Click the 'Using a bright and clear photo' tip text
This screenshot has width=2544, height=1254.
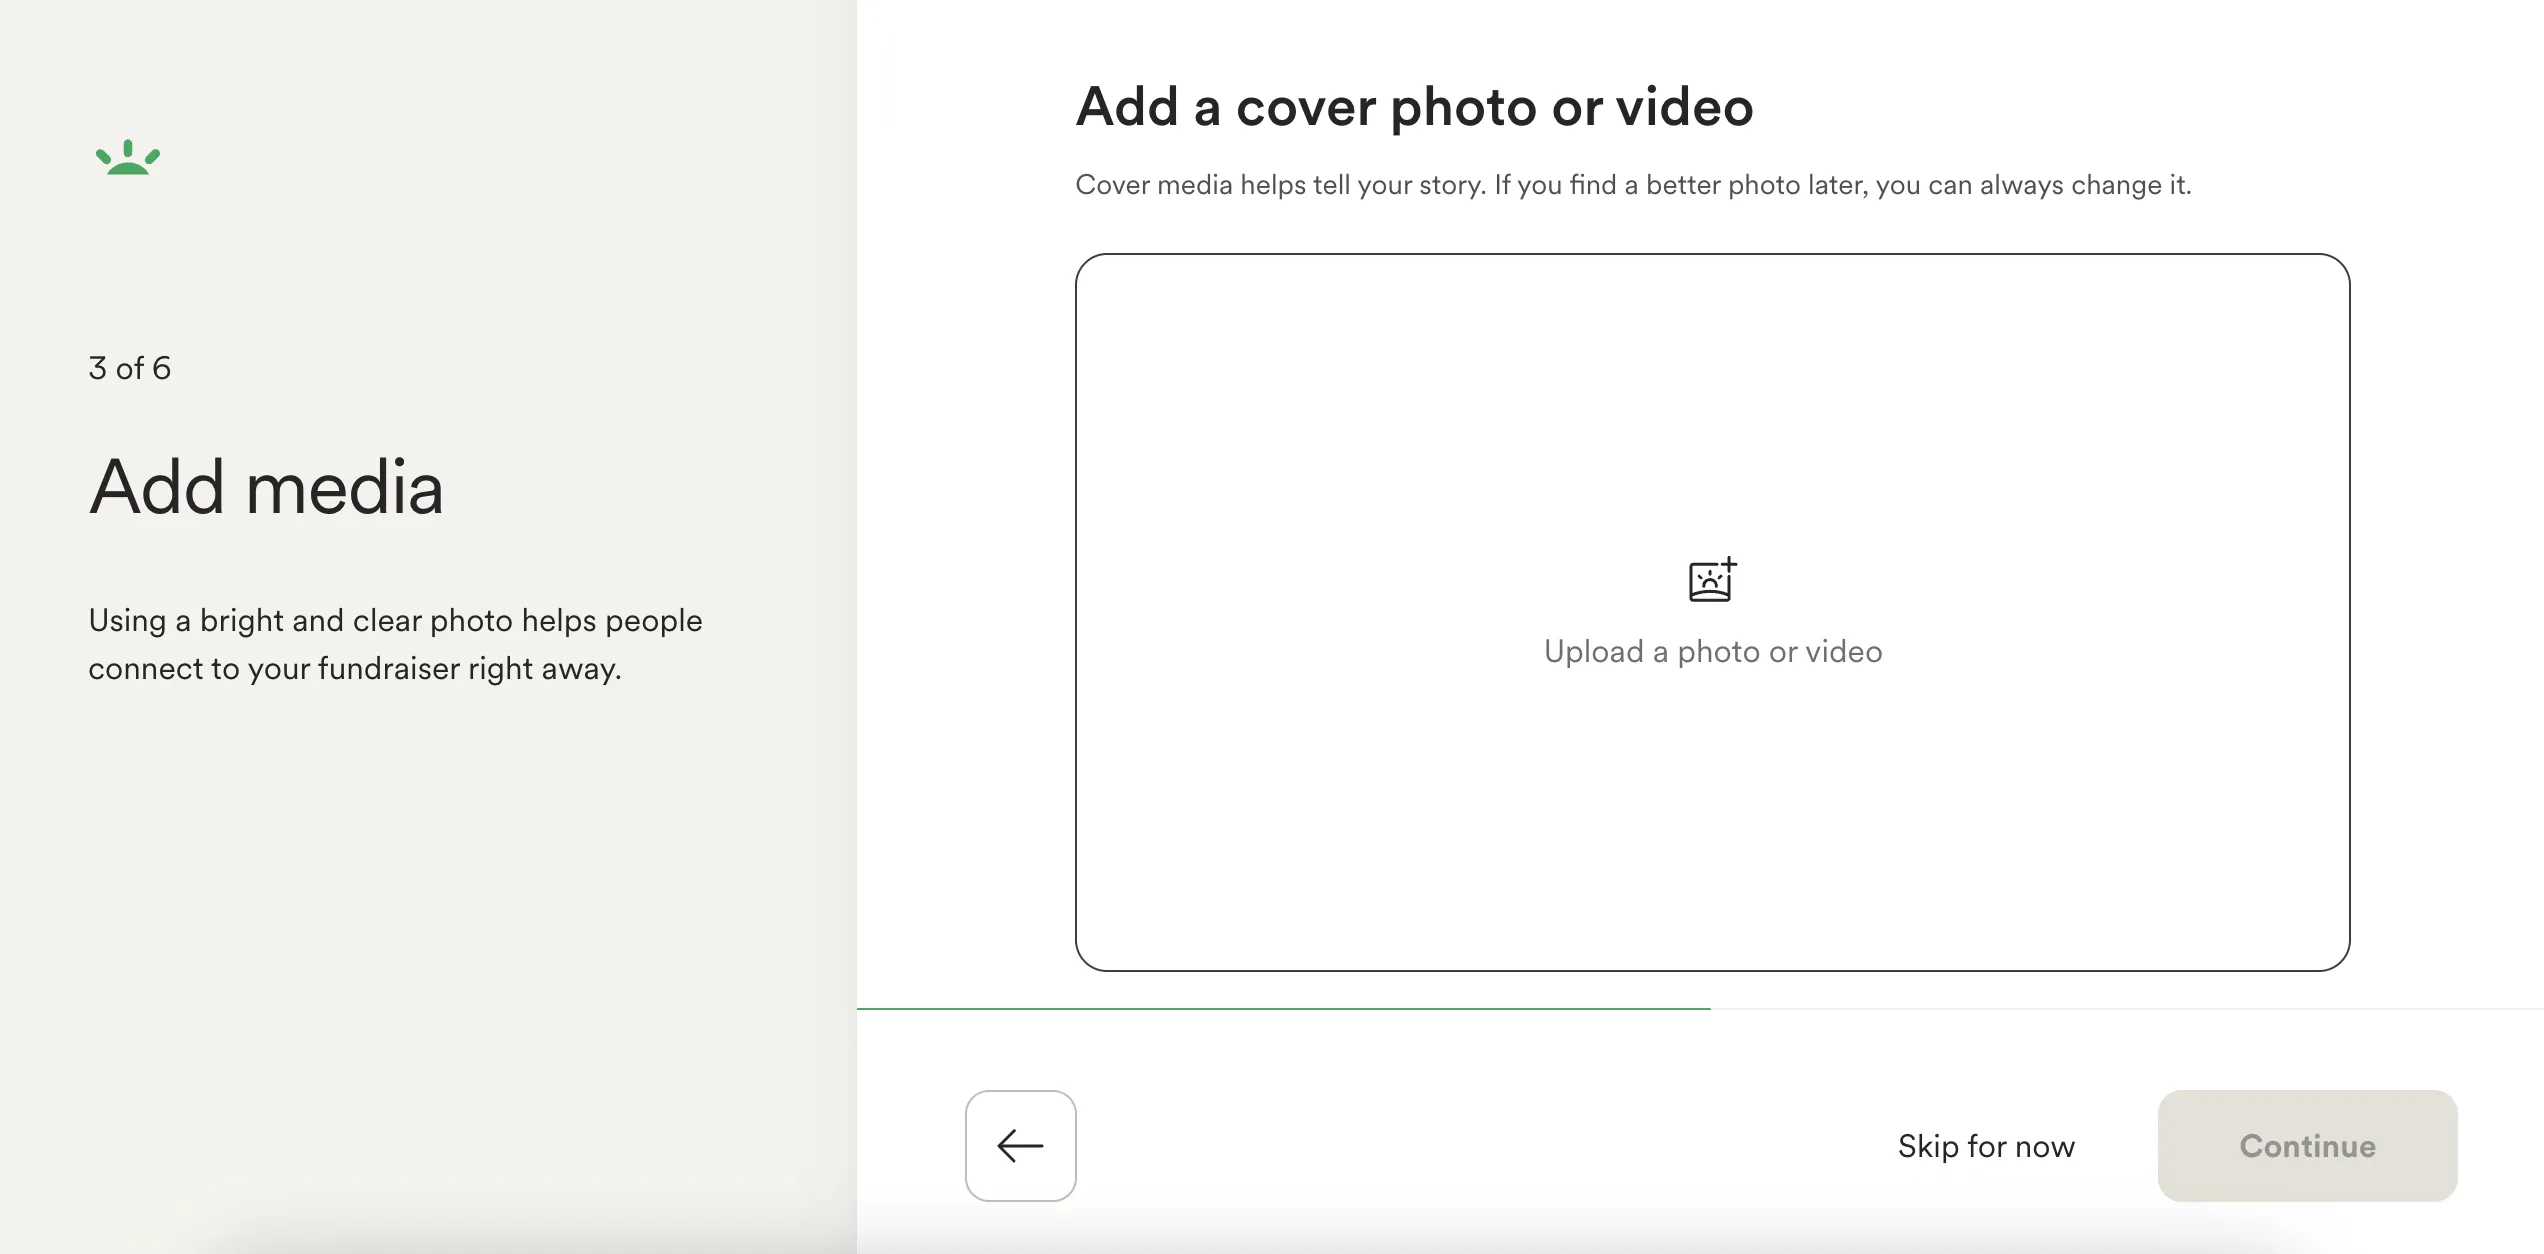tap(395, 644)
